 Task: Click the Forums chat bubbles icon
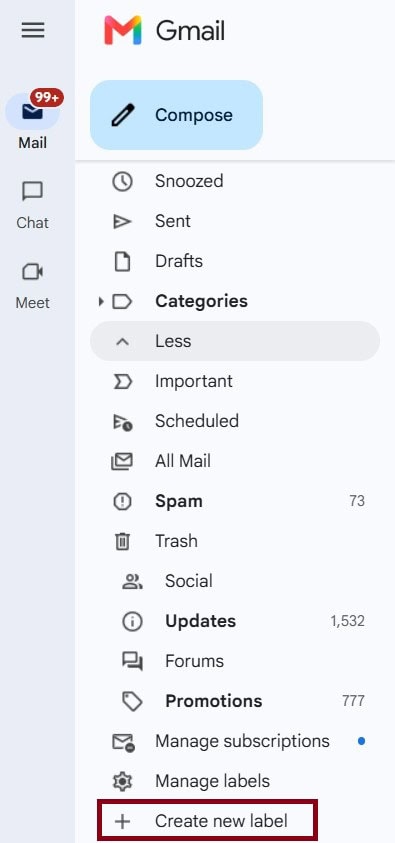(132, 662)
